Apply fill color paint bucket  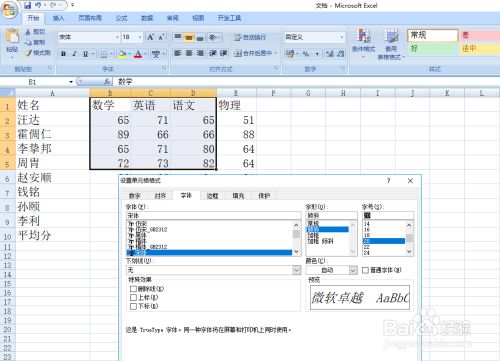click(122, 54)
